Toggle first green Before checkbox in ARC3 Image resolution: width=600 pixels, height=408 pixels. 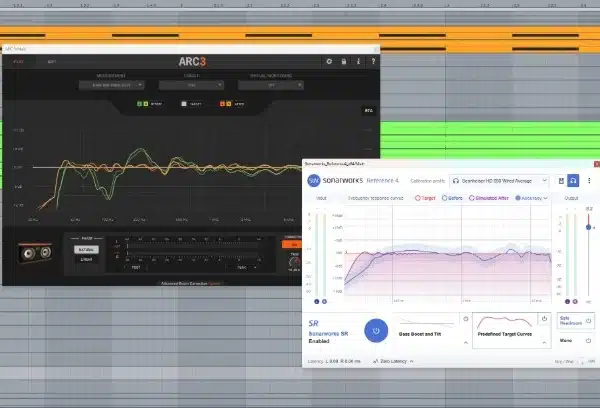click(139, 104)
